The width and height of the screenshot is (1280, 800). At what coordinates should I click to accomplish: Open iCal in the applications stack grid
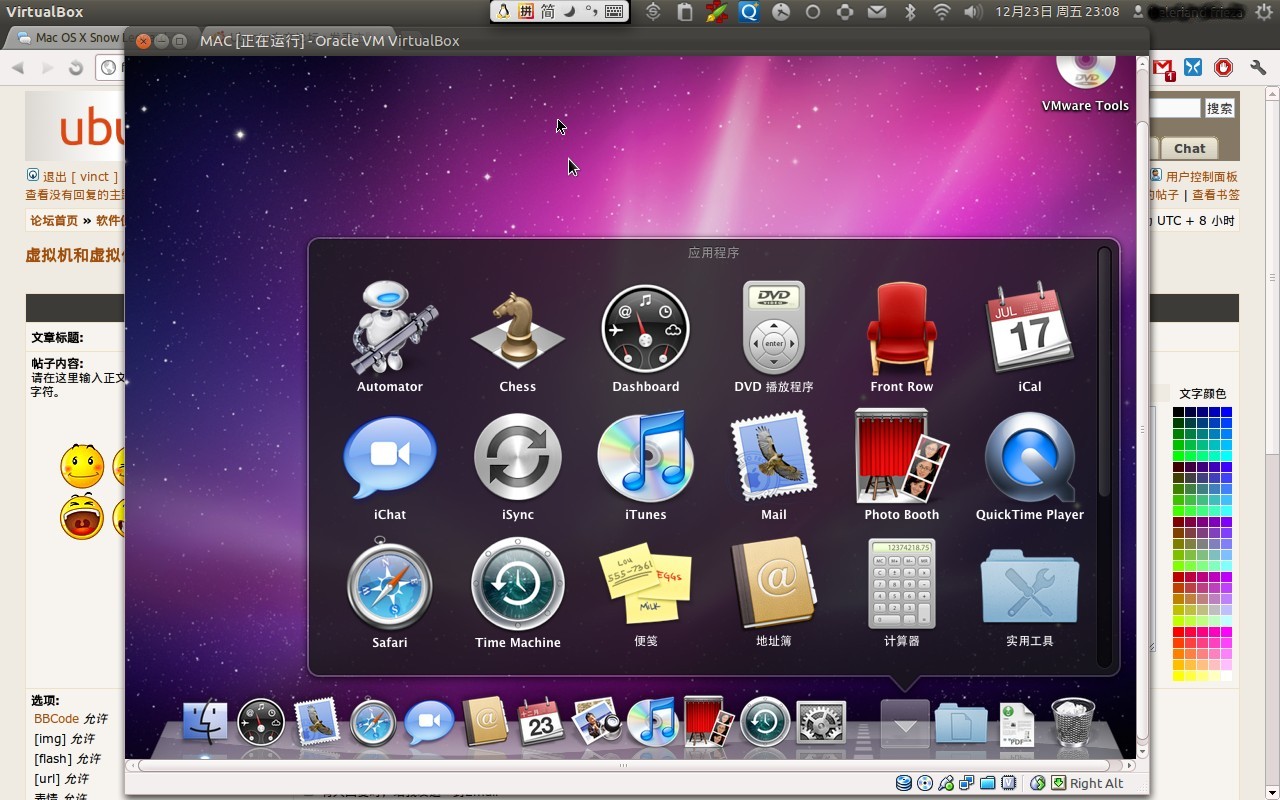point(1030,328)
